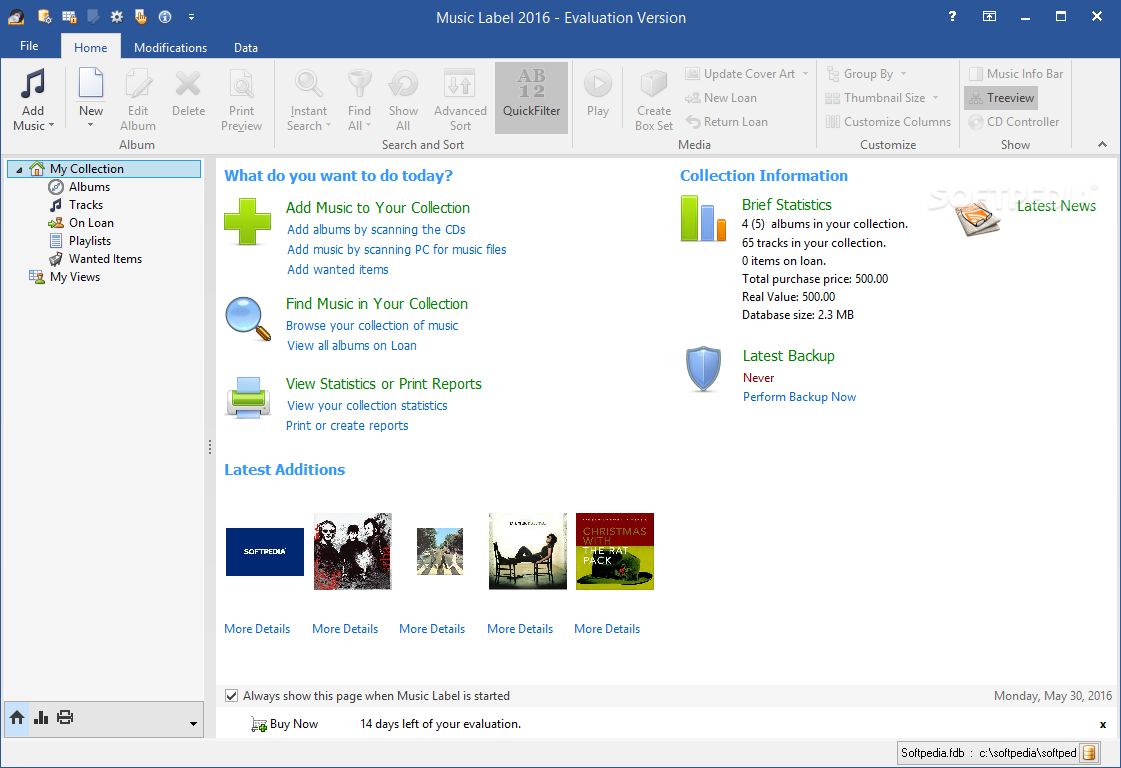Open the New dropdown arrow

pyautogui.click(x=91, y=126)
